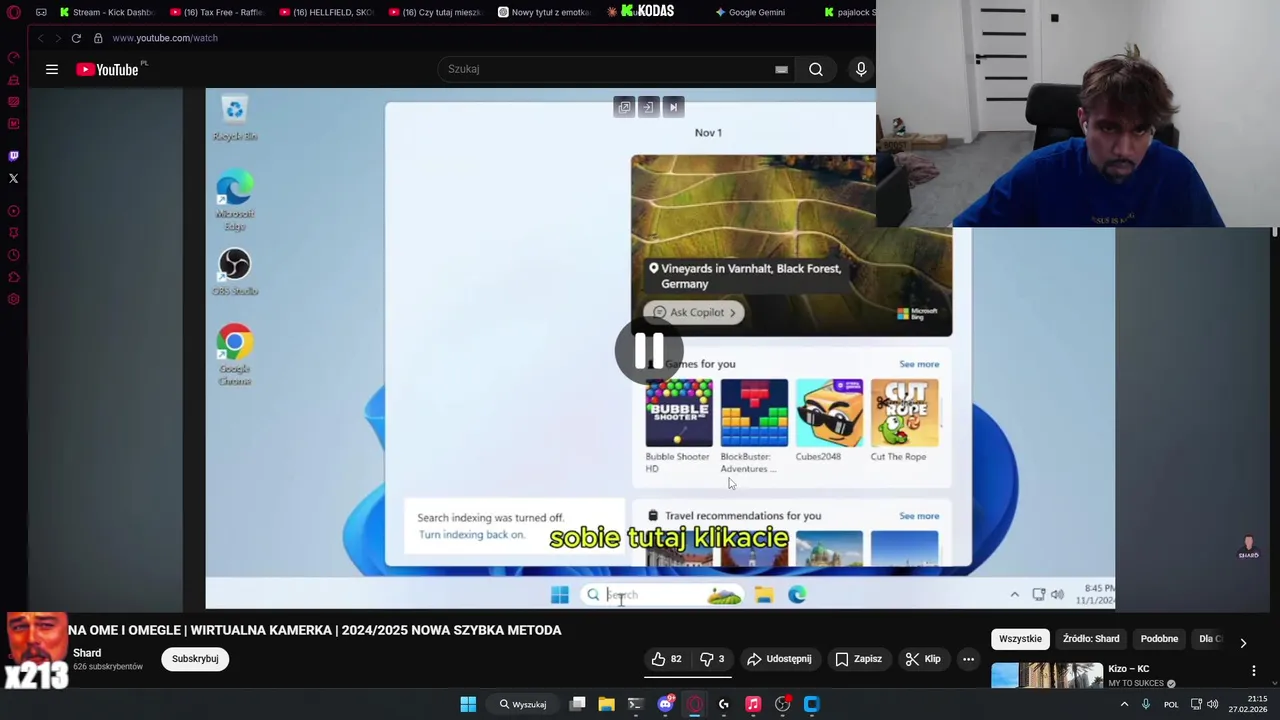Open the on-screen keyboard icon in the search box

click(x=781, y=69)
